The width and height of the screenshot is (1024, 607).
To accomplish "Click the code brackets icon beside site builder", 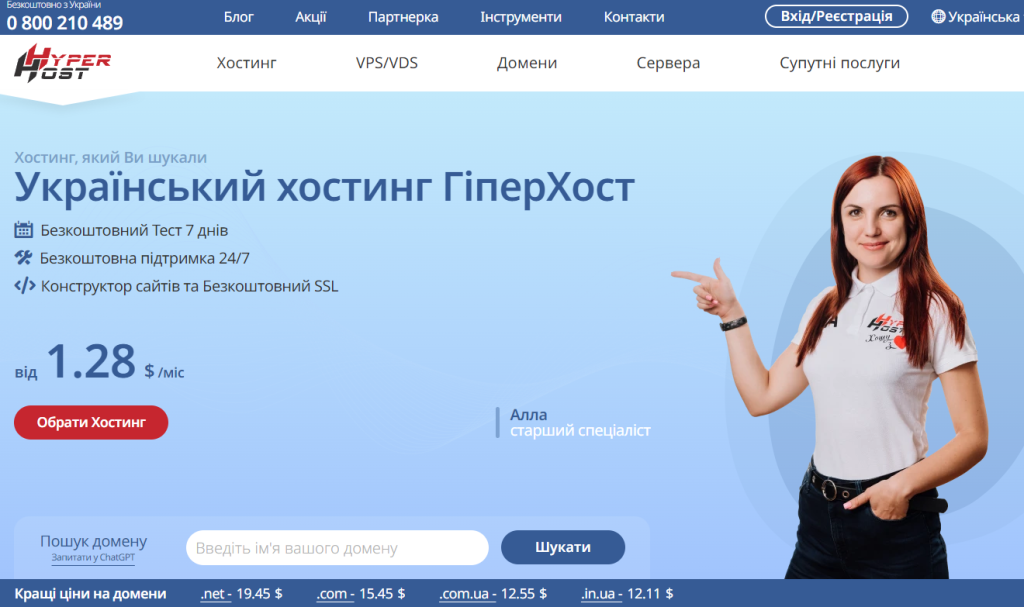I will click(x=24, y=286).
